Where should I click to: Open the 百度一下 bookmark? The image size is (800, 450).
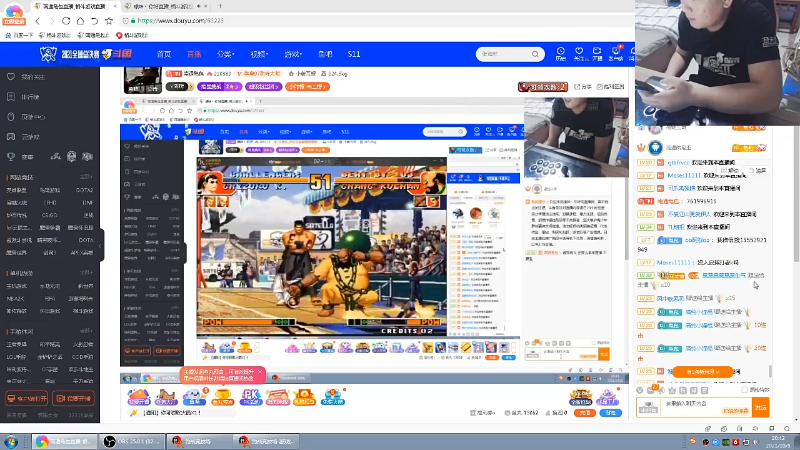click(19, 35)
